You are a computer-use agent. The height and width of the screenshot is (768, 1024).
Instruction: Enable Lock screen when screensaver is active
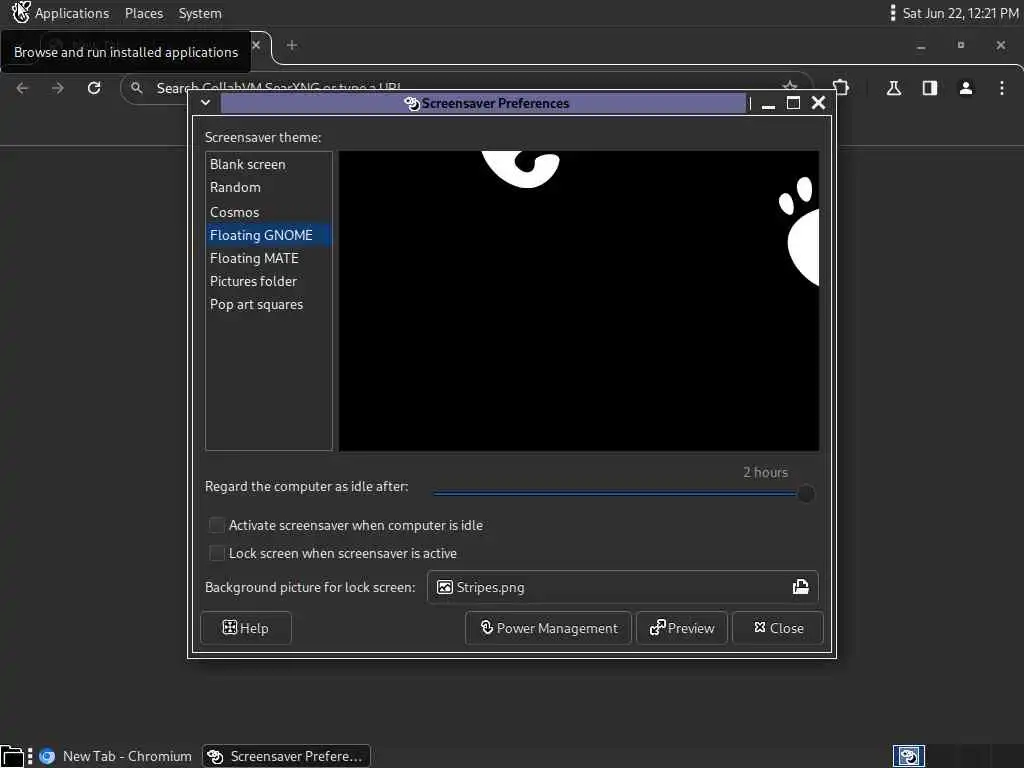[x=216, y=553]
